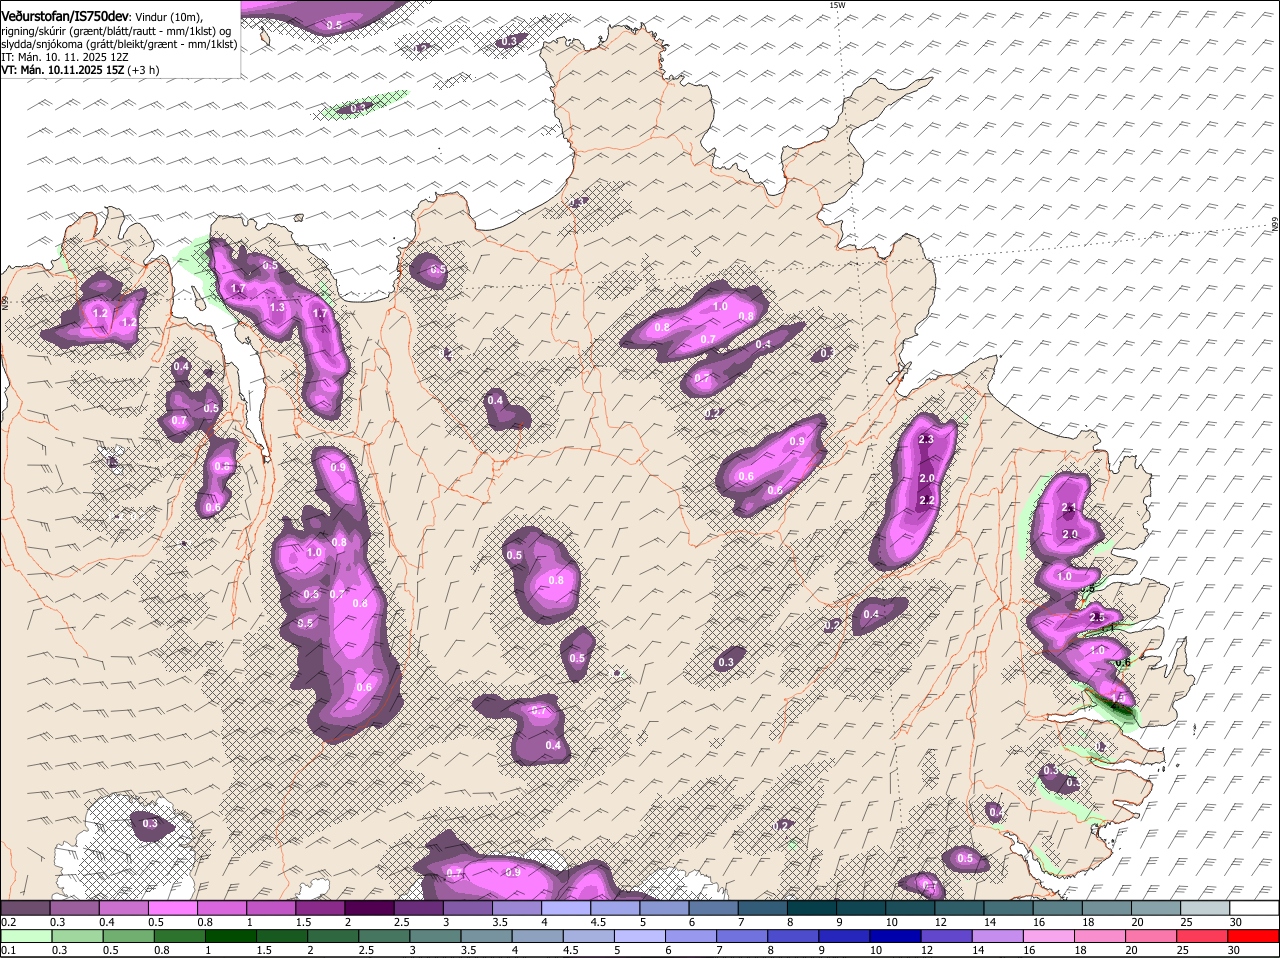Click the '1.3' precipitation value on the map
The height and width of the screenshot is (958, 1280).
point(277,307)
